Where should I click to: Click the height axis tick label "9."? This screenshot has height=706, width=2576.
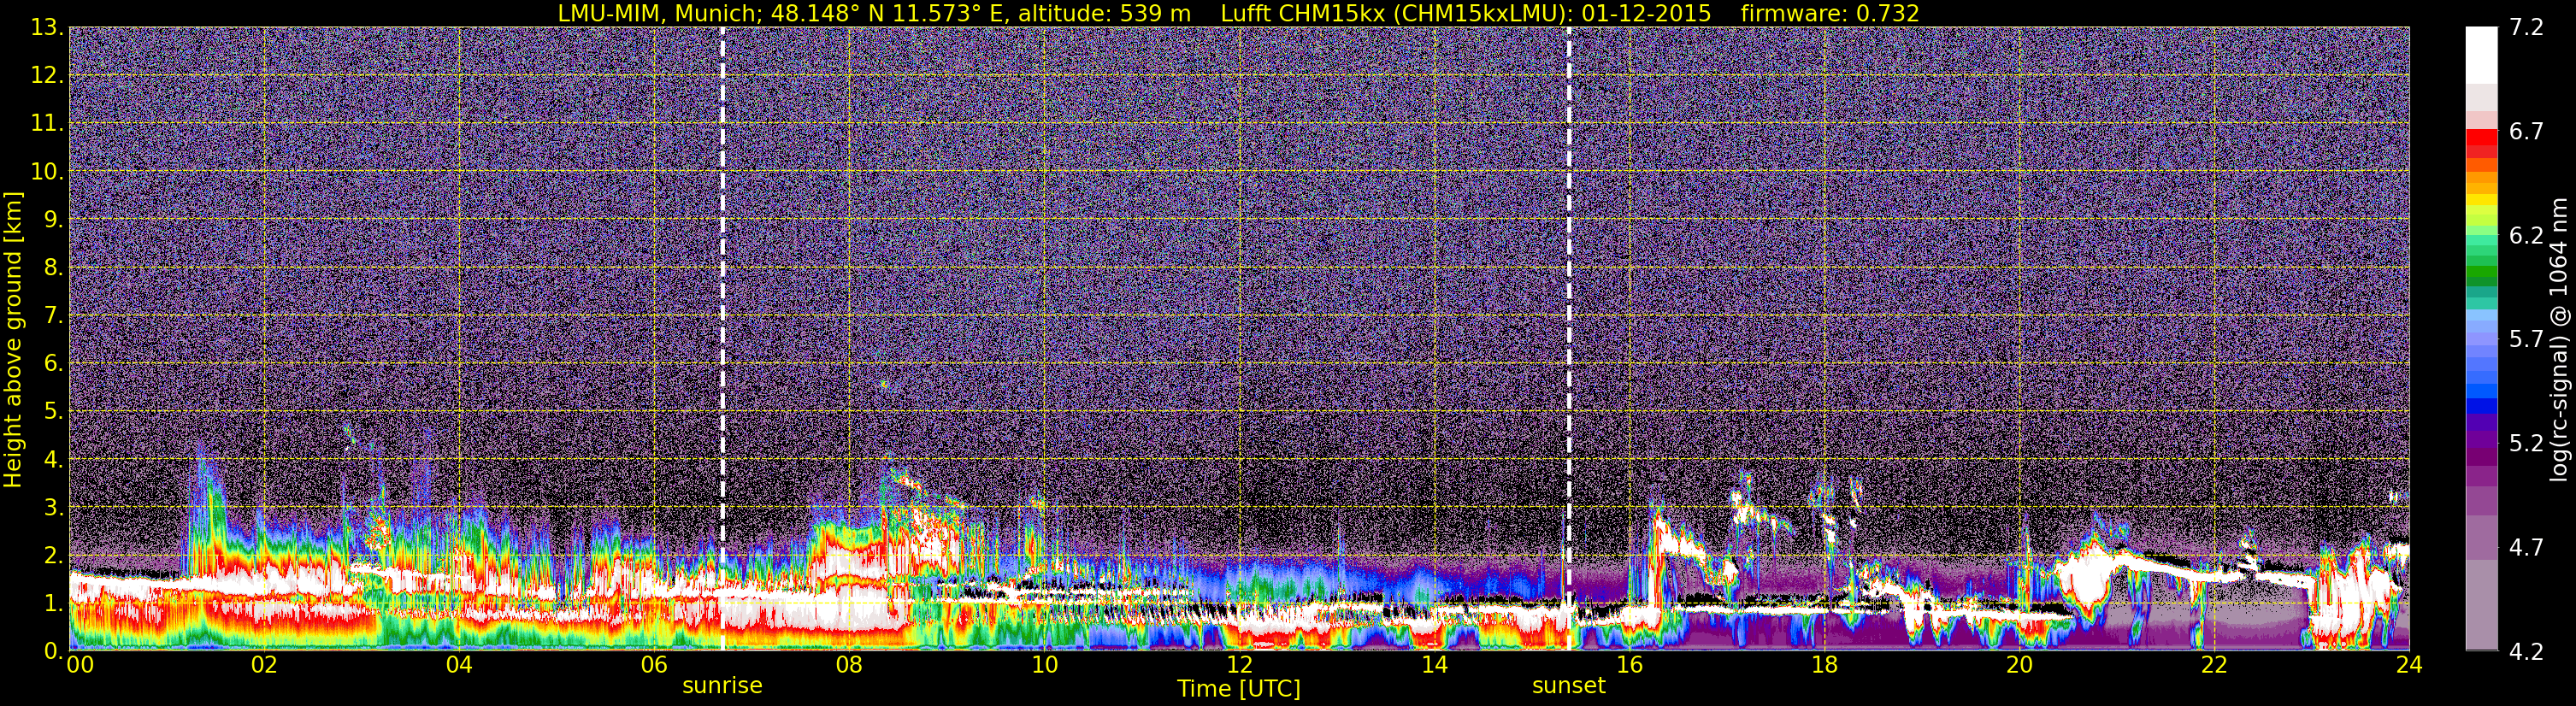click(53, 219)
